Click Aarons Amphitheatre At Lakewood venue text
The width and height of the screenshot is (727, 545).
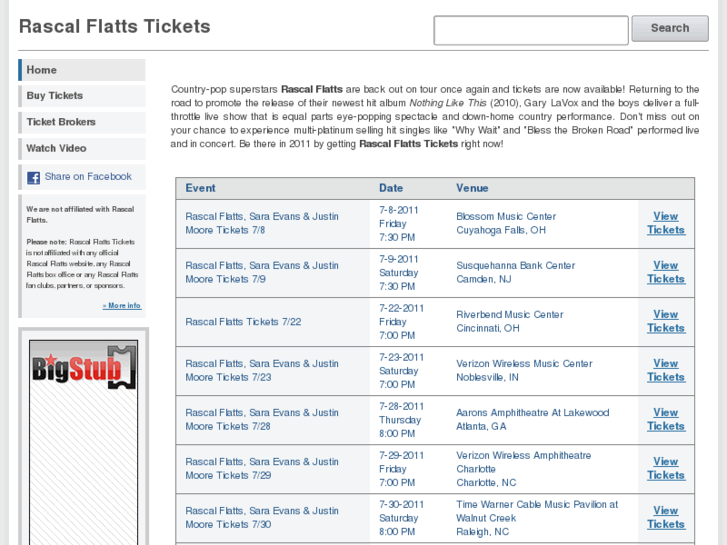pyautogui.click(x=532, y=413)
